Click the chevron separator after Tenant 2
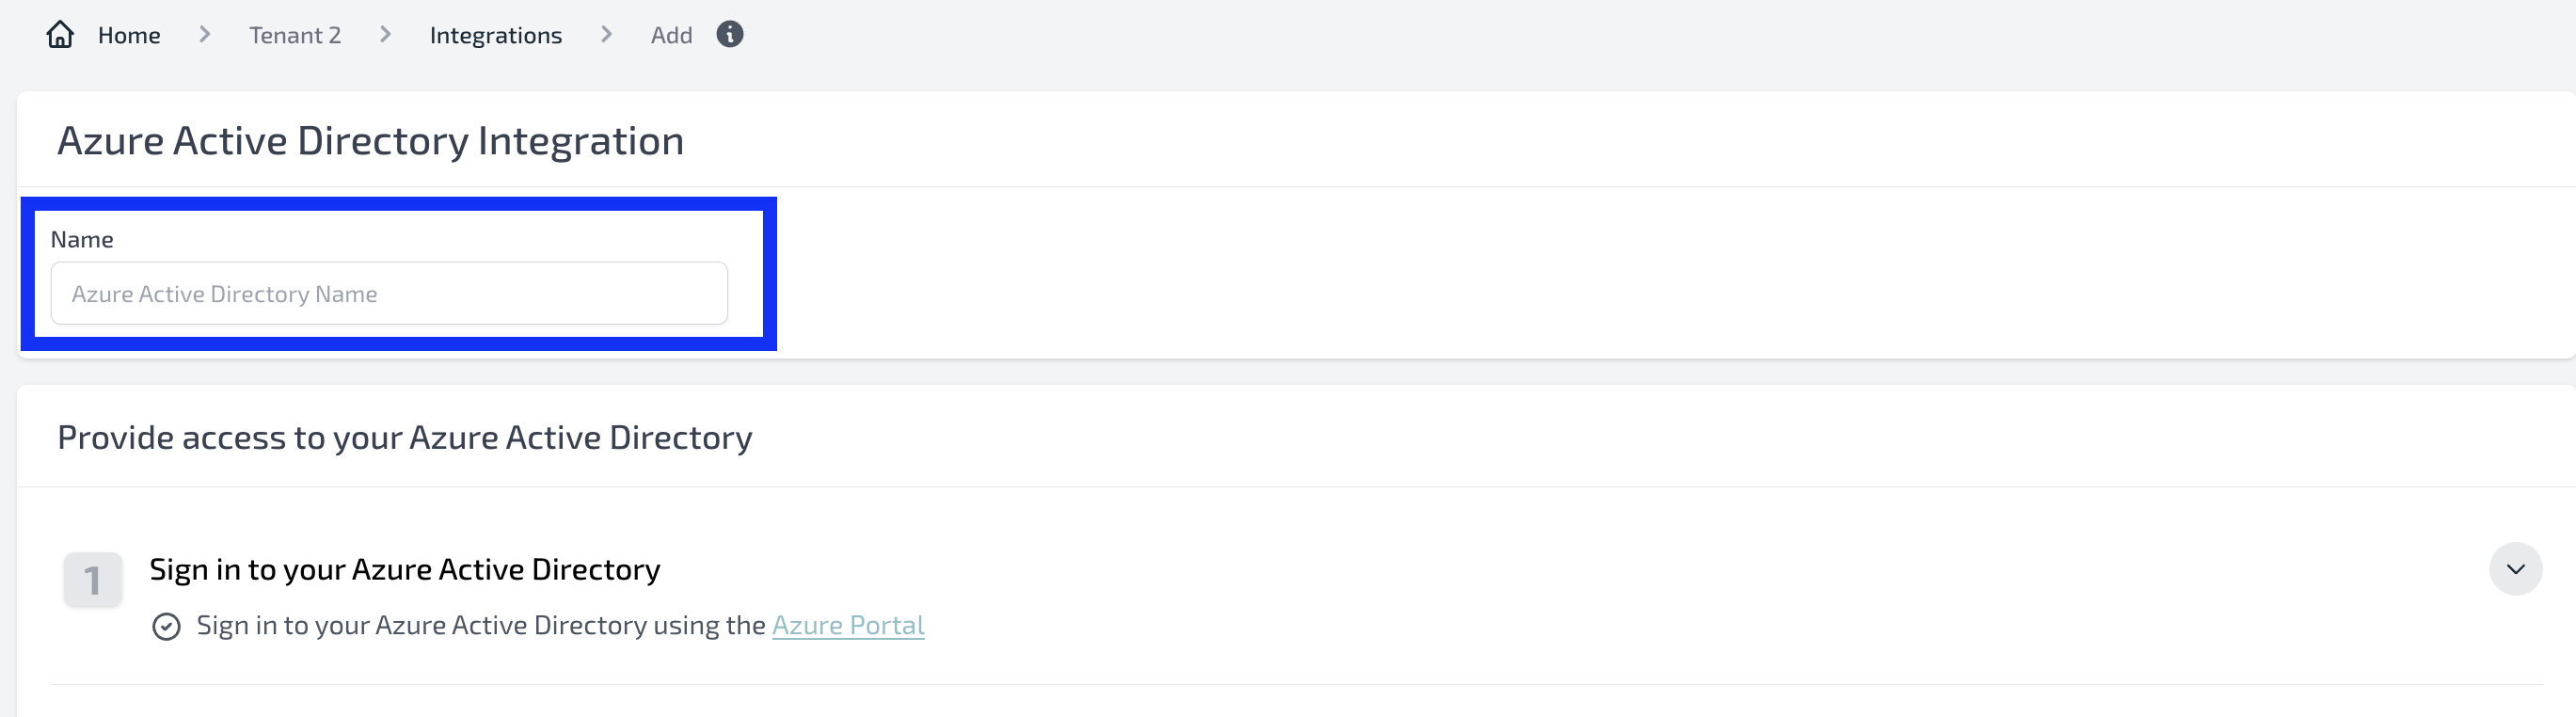Image resolution: width=2576 pixels, height=717 pixels. 386,35
